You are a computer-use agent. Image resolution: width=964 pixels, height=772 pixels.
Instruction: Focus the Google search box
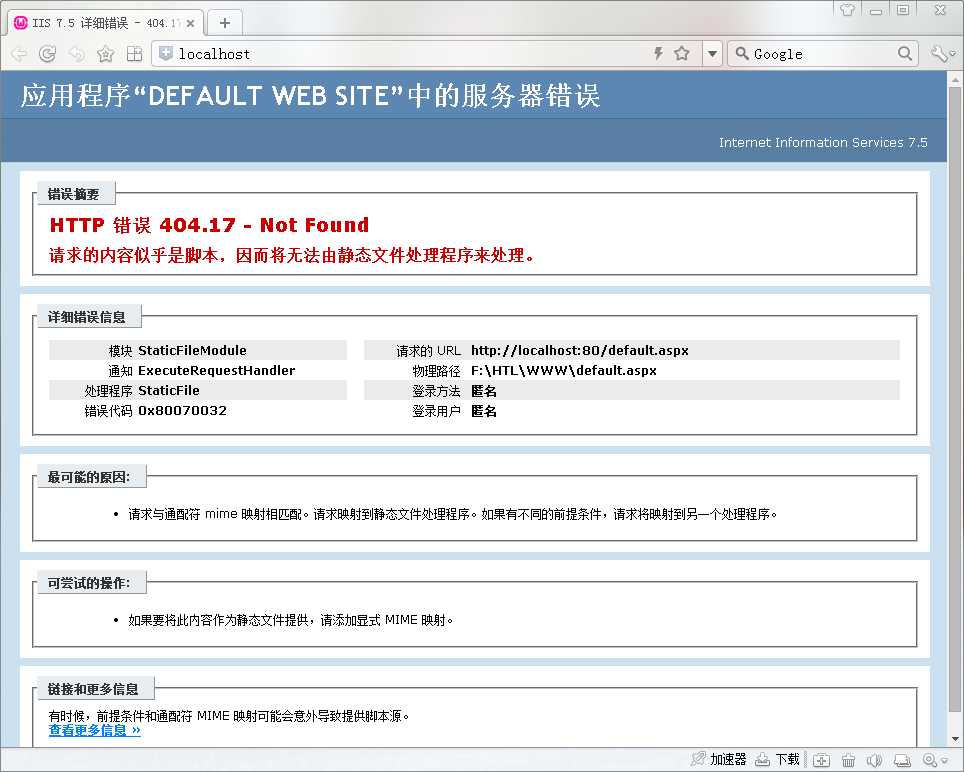tap(823, 54)
